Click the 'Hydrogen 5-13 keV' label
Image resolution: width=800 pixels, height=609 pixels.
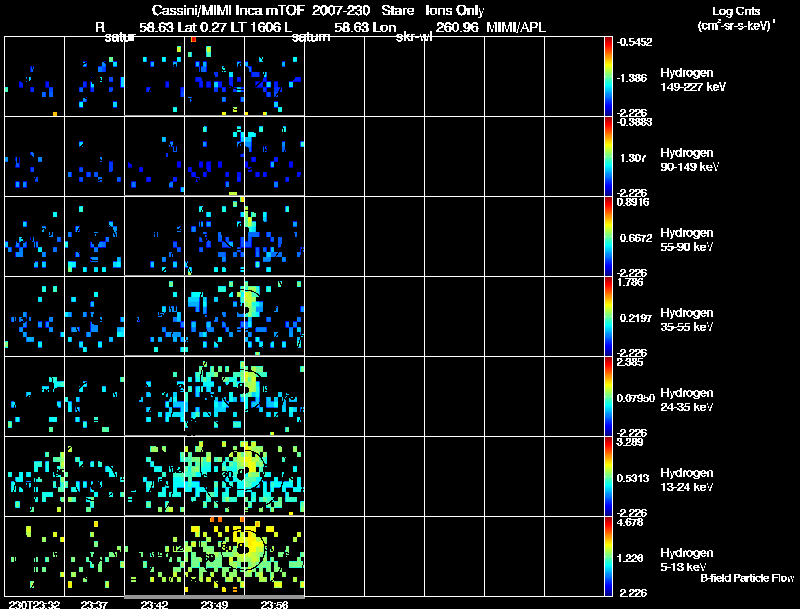tap(687, 560)
